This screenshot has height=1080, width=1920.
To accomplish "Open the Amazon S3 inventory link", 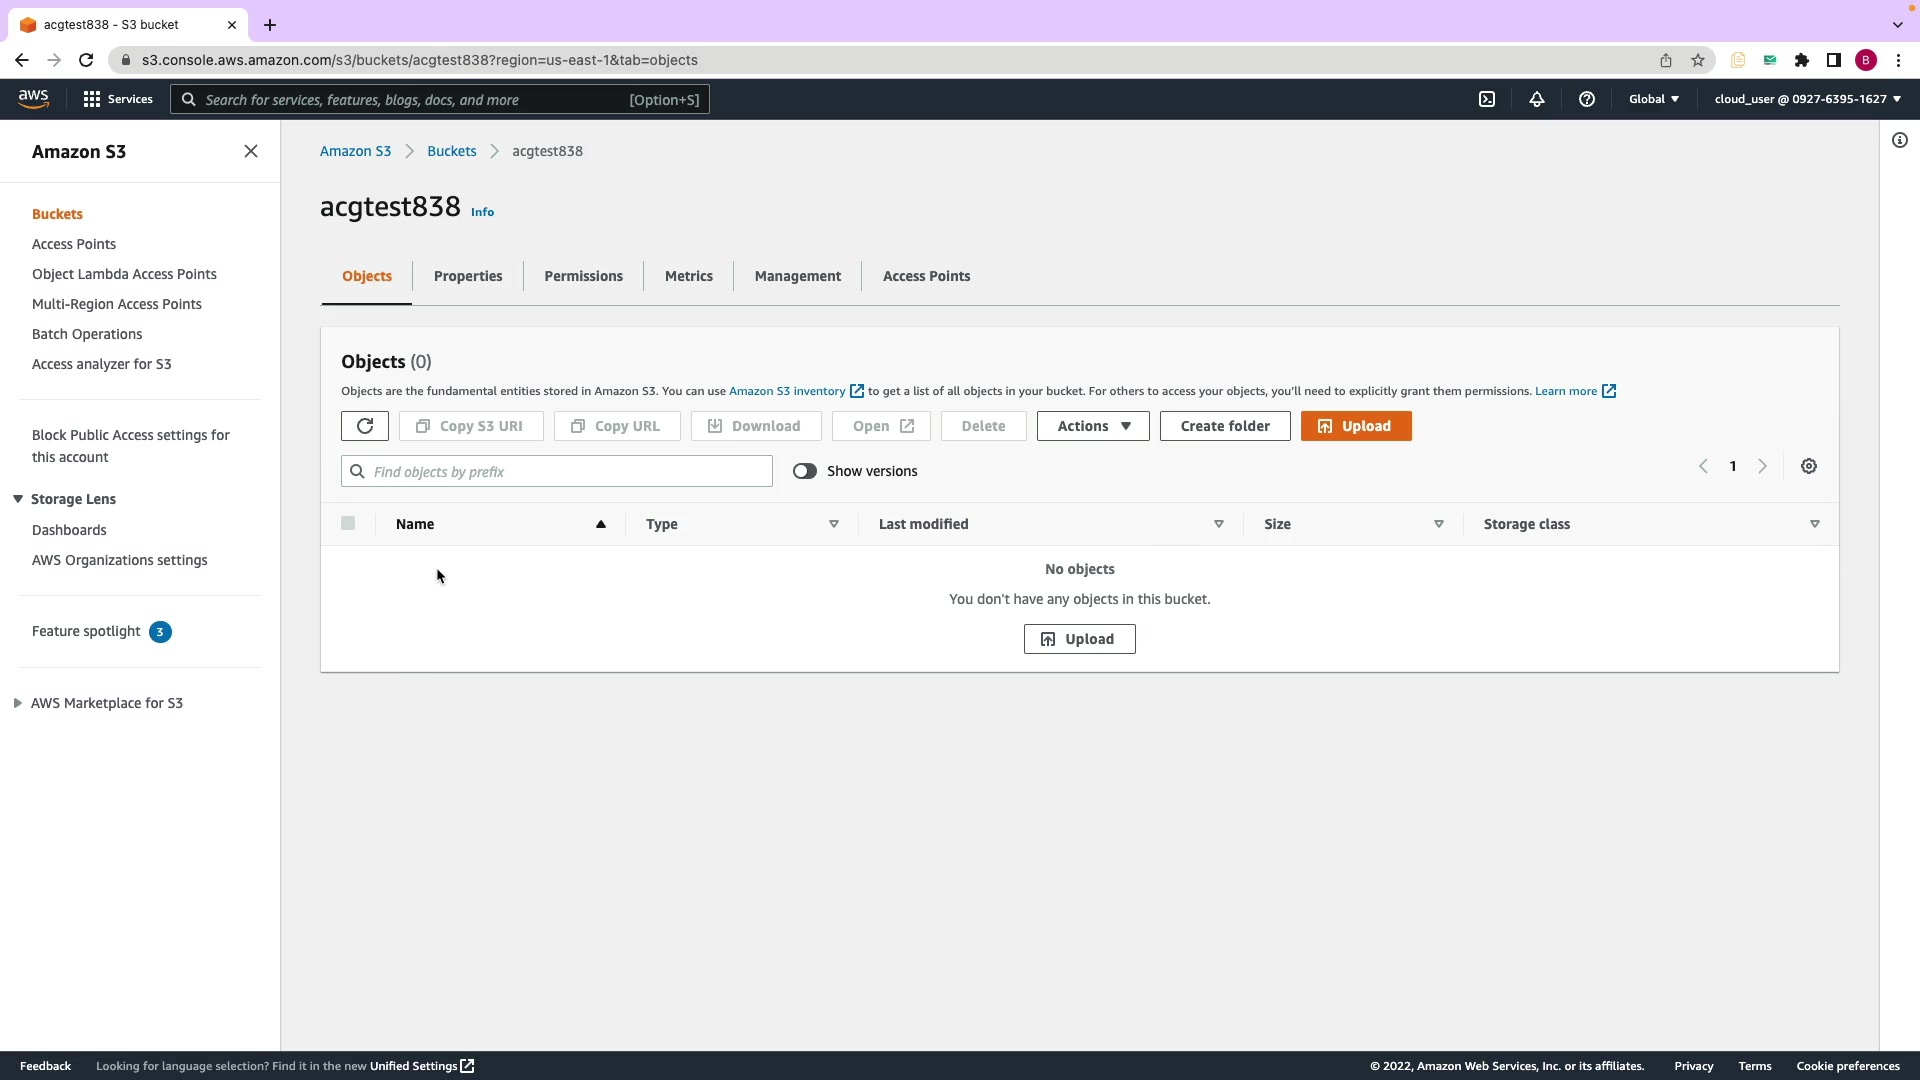I will point(787,391).
